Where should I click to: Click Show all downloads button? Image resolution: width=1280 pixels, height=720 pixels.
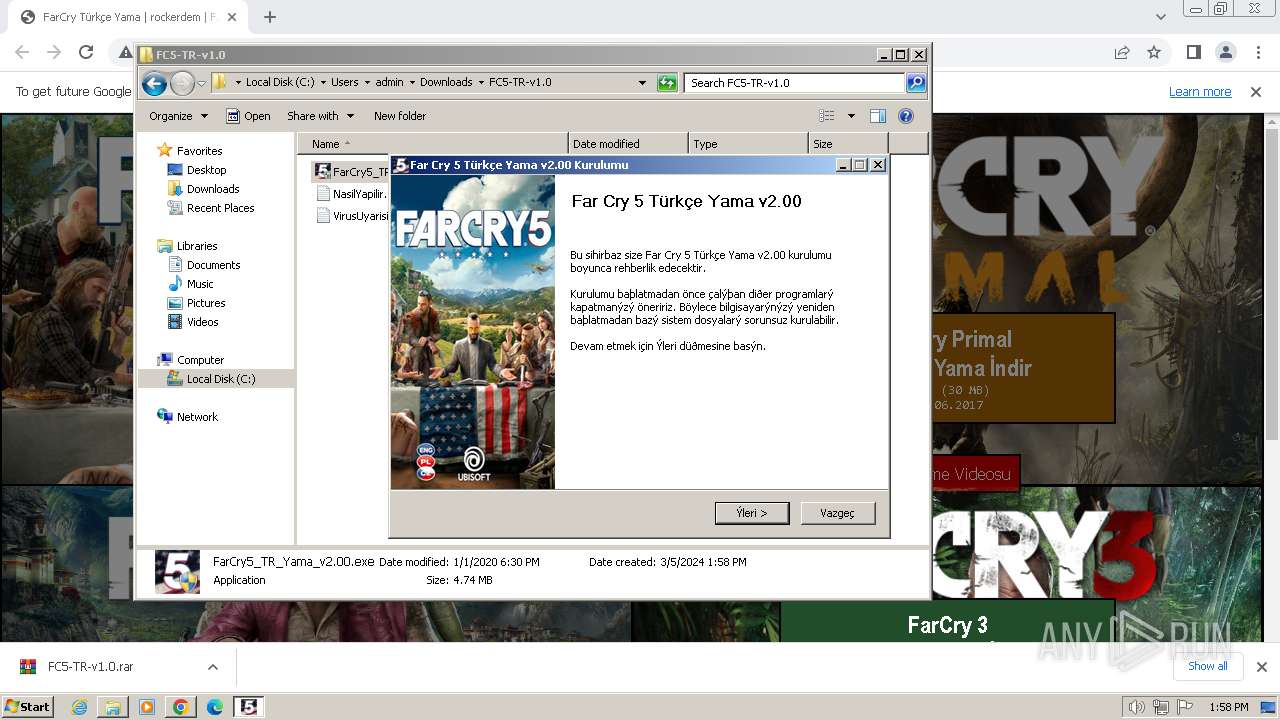[x=1207, y=666]
